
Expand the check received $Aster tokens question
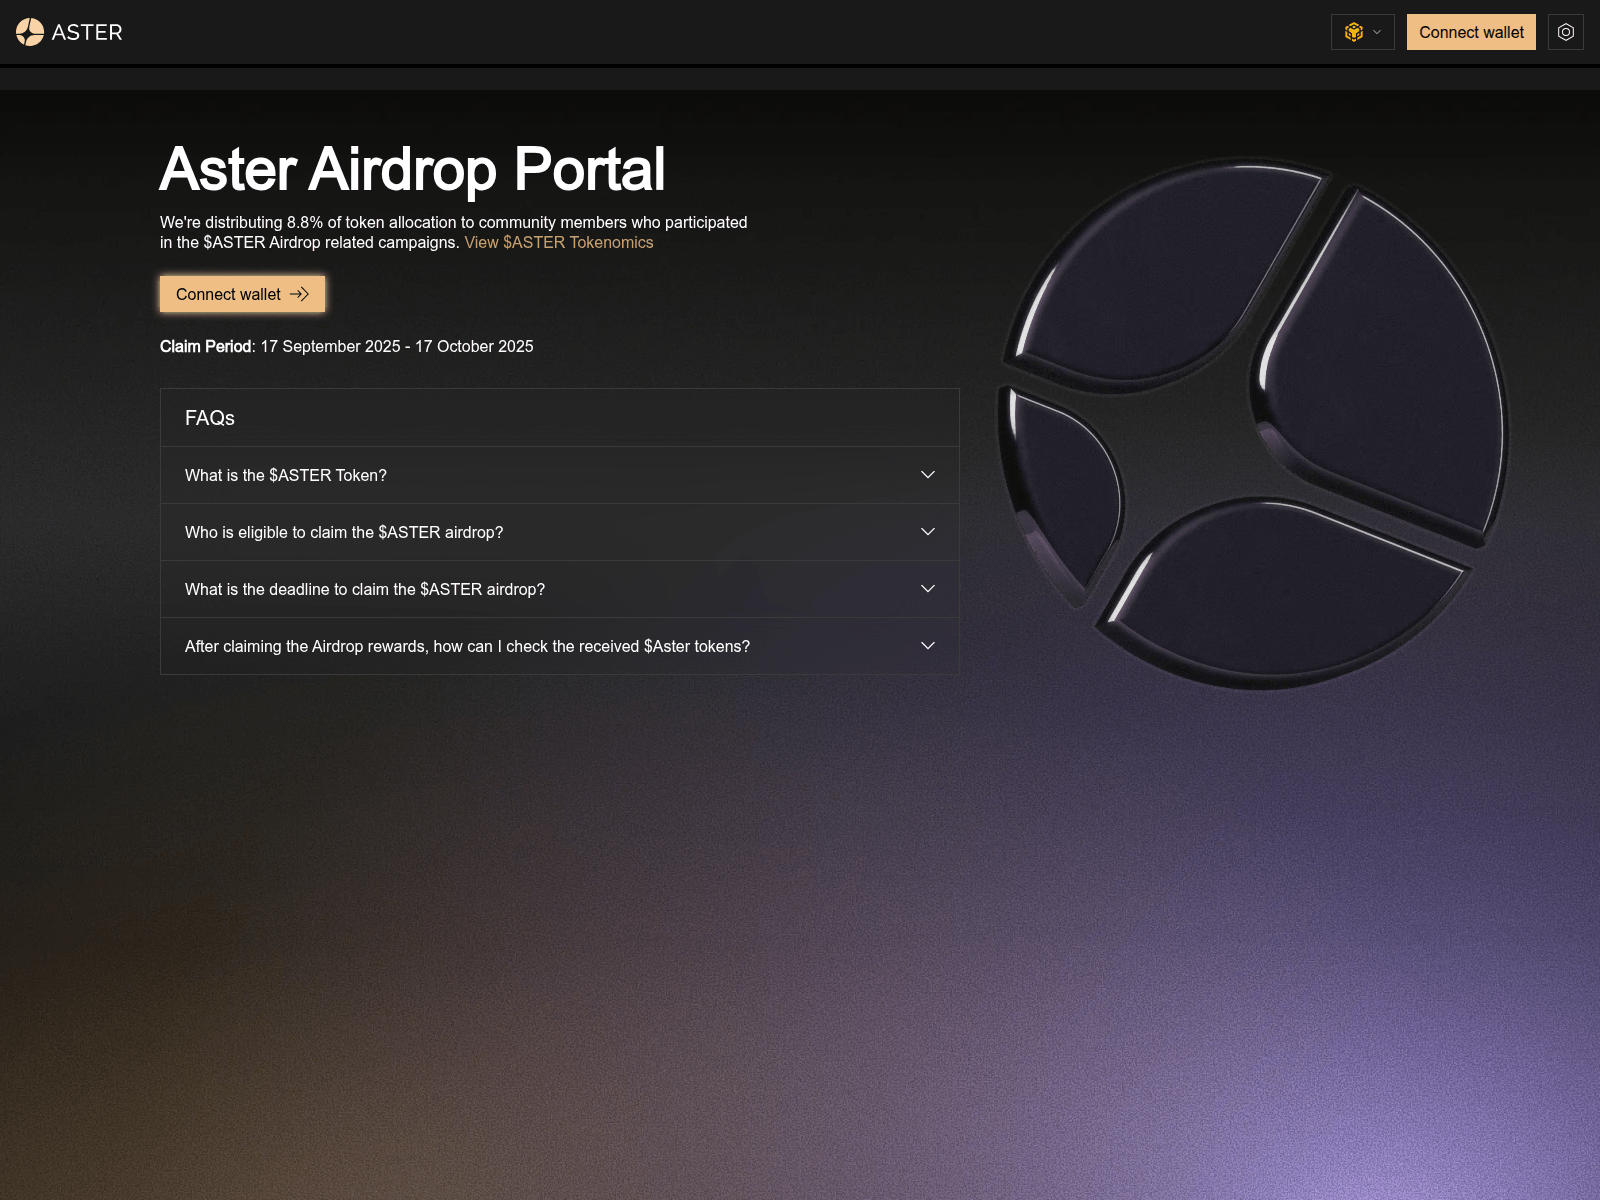[x=467, y=646]
